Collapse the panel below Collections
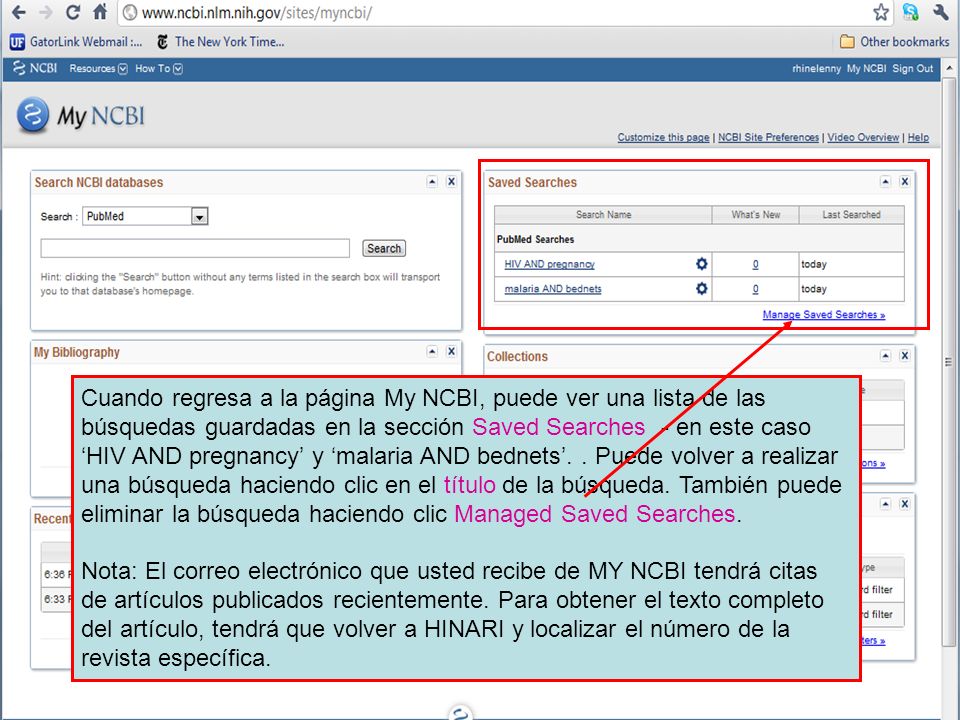 (885, 504)
